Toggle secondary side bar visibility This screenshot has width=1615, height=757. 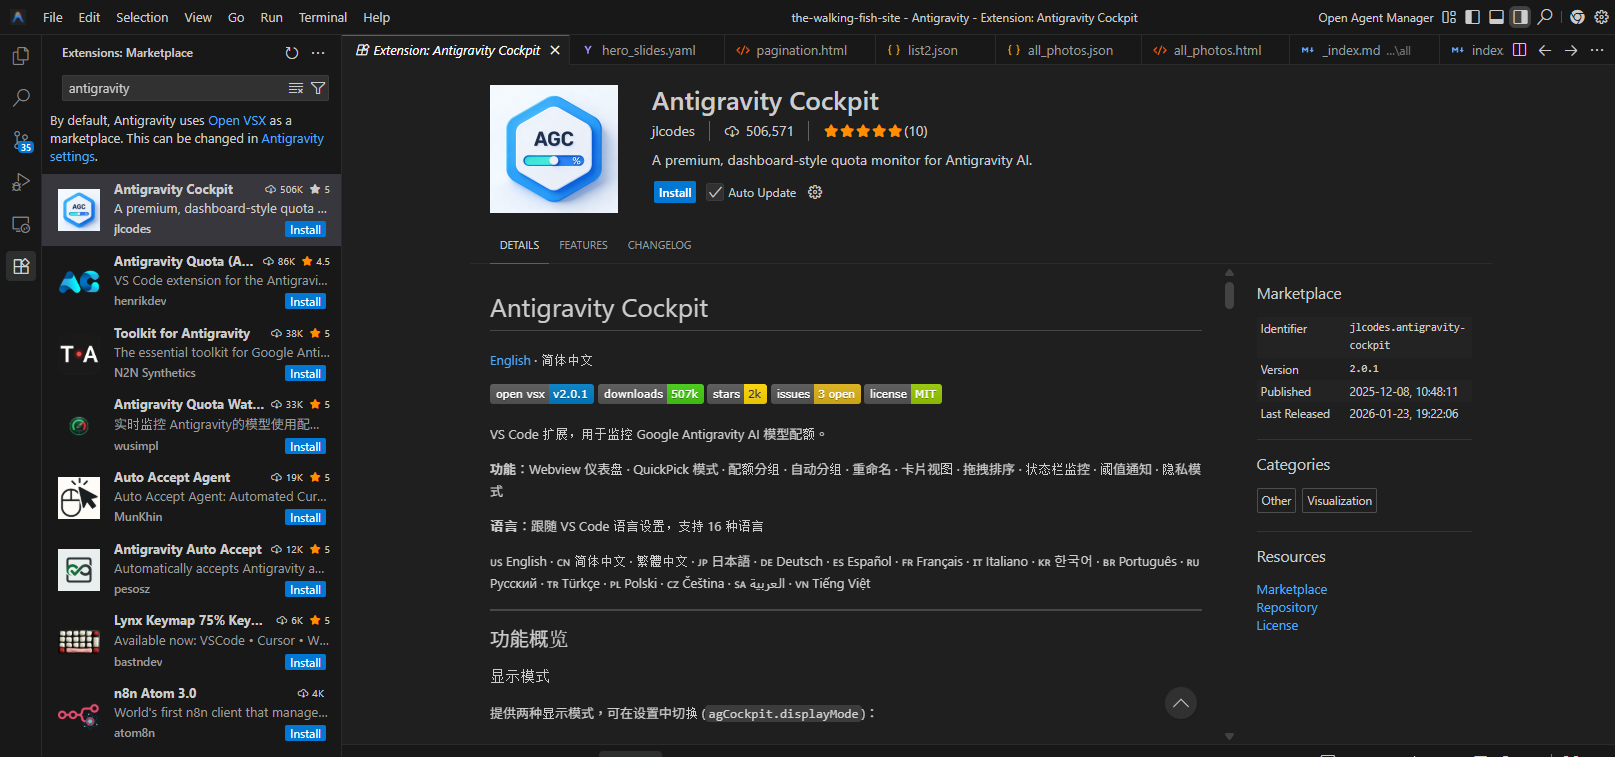tap(1520, 17)
